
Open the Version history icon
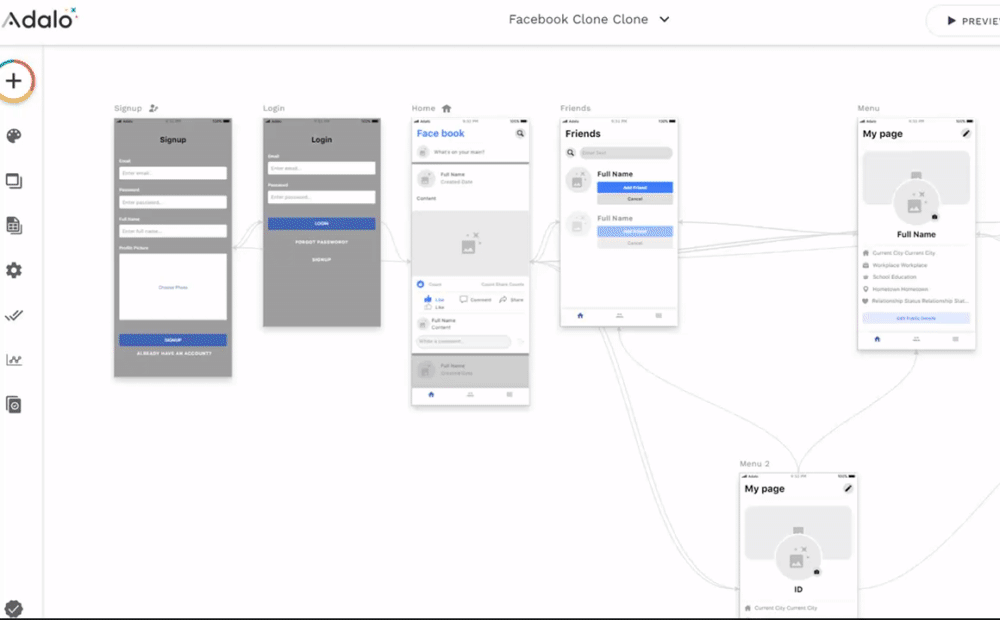pos(14,404)
